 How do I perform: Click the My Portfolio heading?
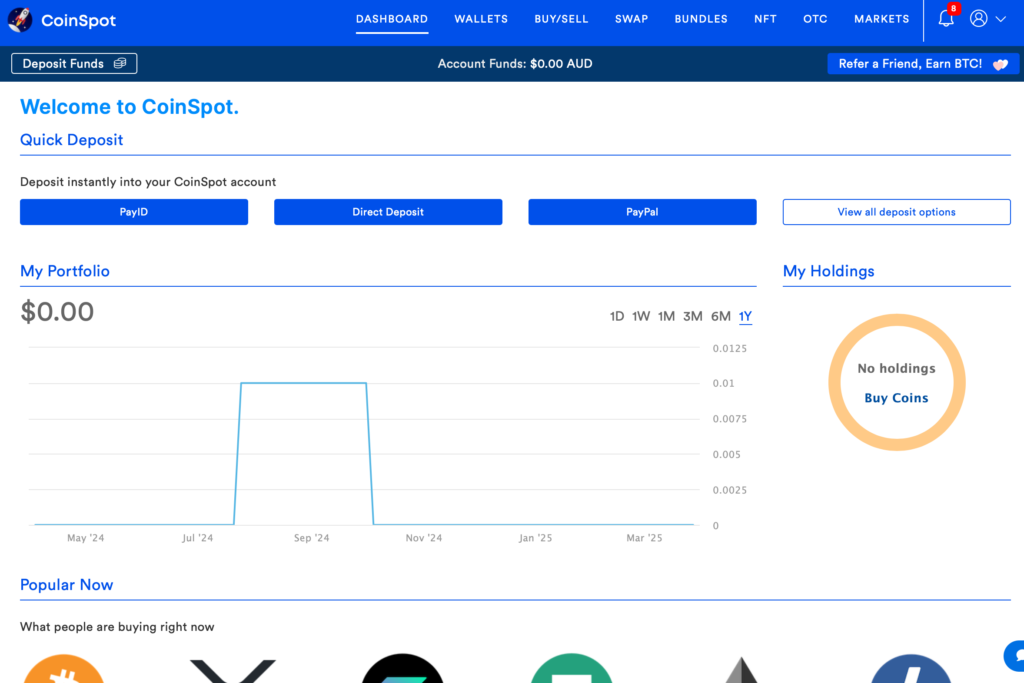coord(65,271)
